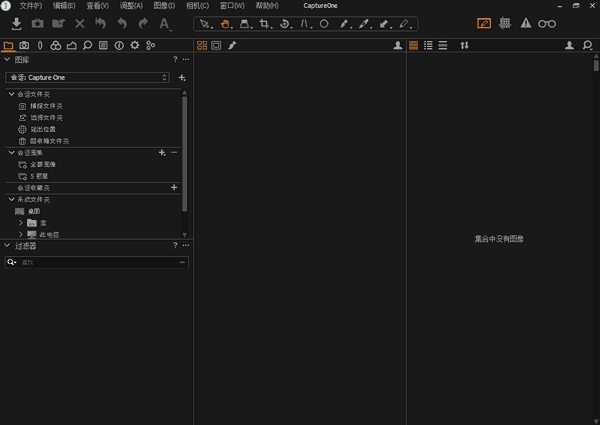
Task: Select the Loupe cursor tool
Action: 245,24
